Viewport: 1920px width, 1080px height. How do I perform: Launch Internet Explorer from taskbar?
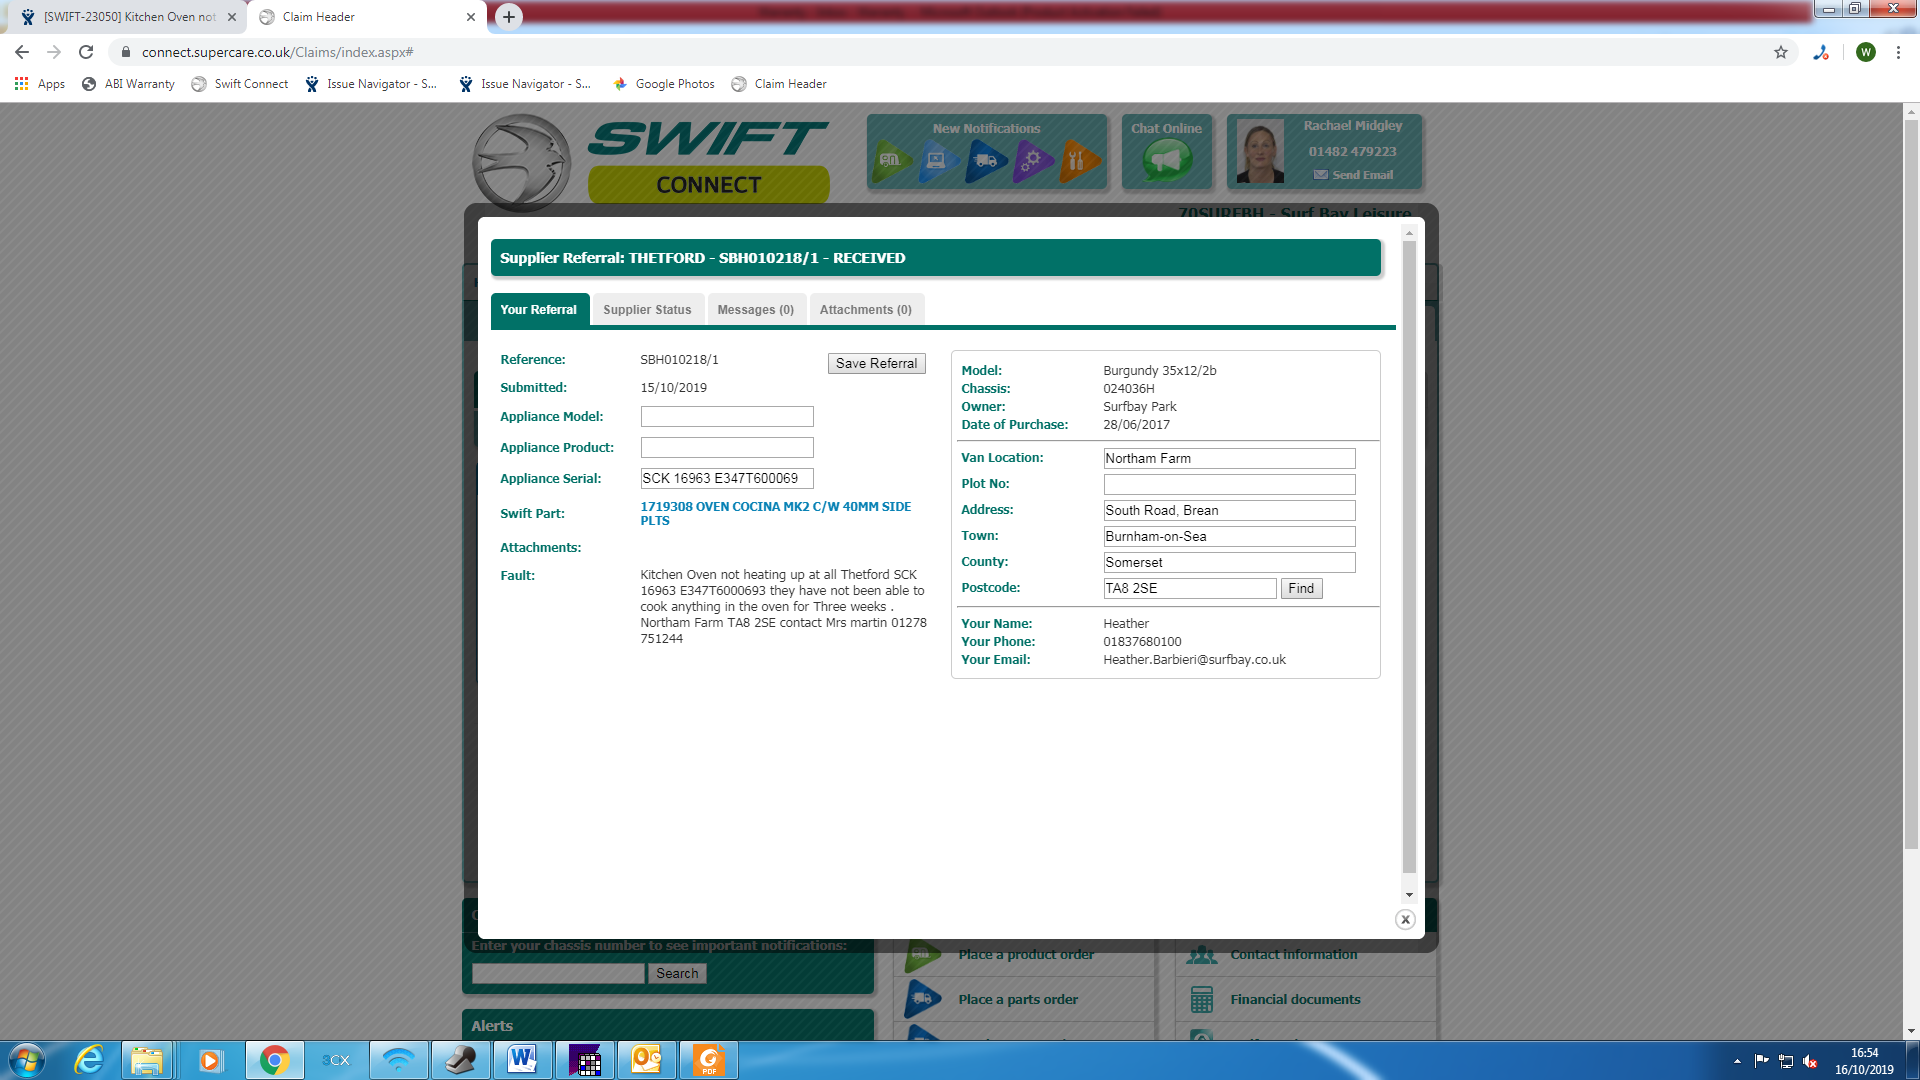pos(89,1059)
